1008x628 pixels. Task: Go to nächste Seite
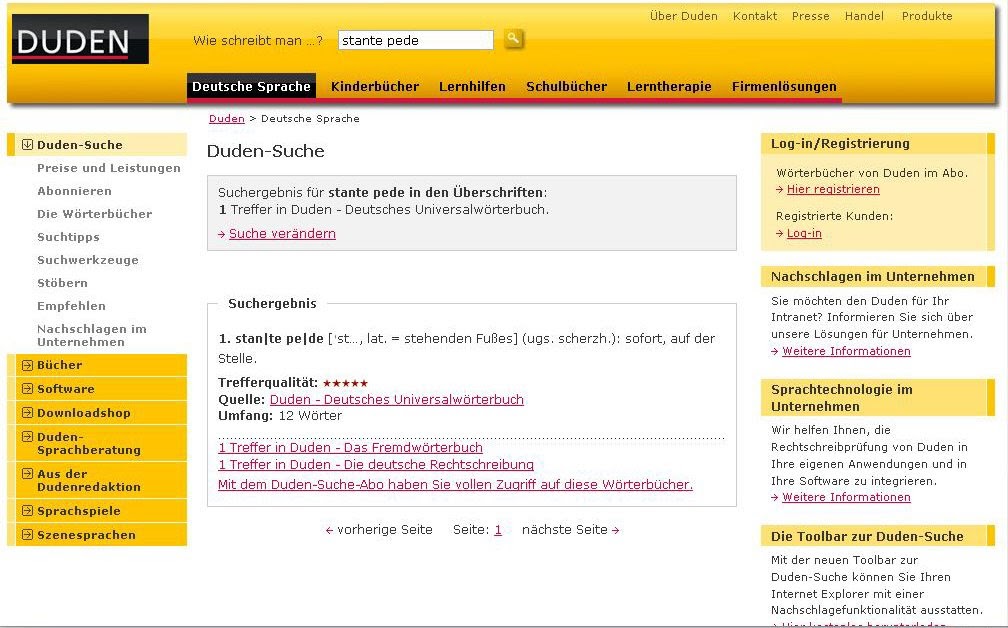point(570,530)
